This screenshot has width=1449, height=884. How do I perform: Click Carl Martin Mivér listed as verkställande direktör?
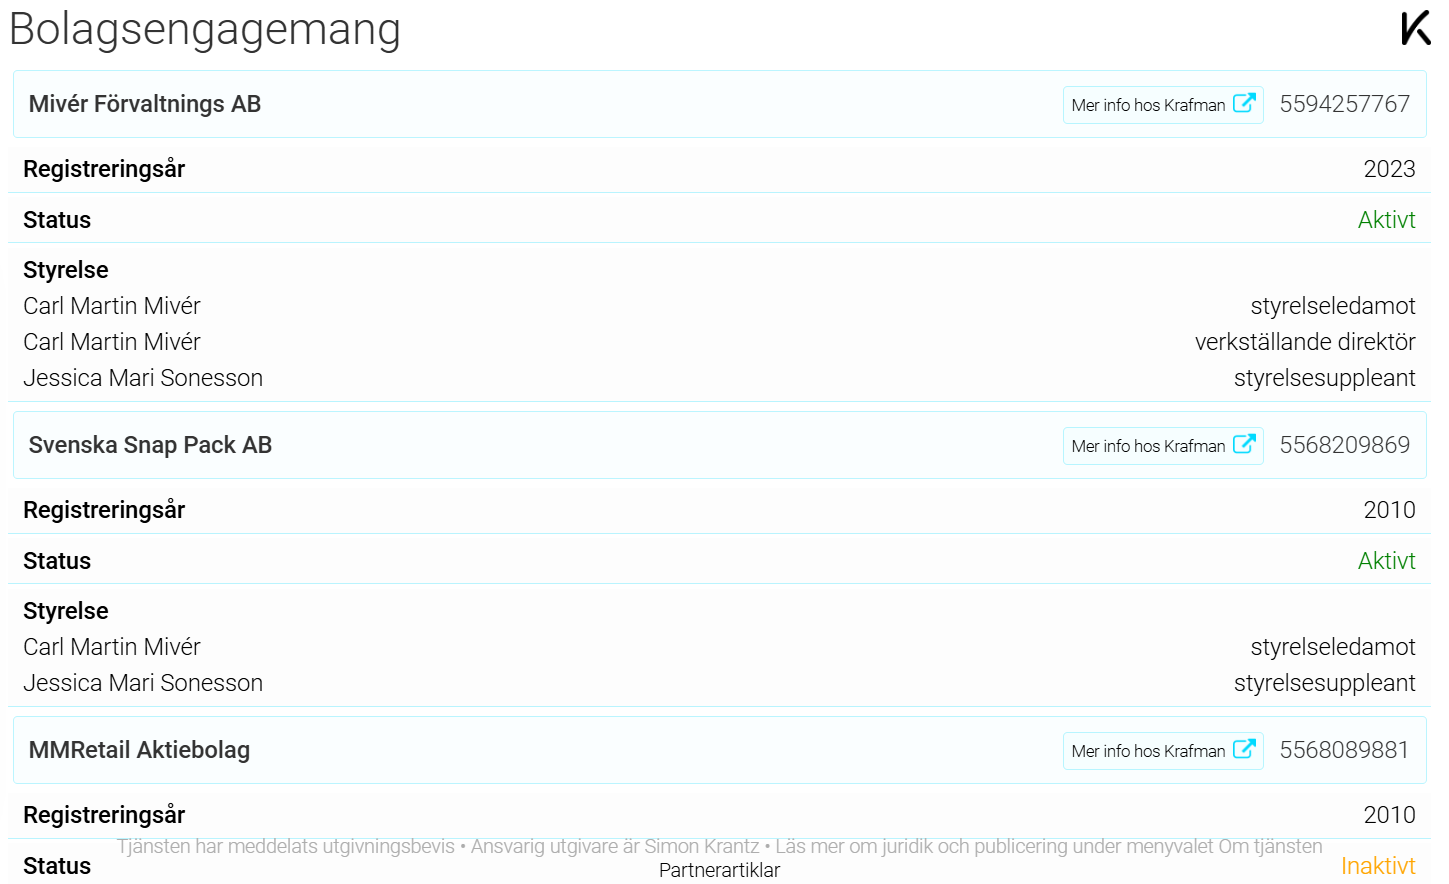[x=112, y=342]
